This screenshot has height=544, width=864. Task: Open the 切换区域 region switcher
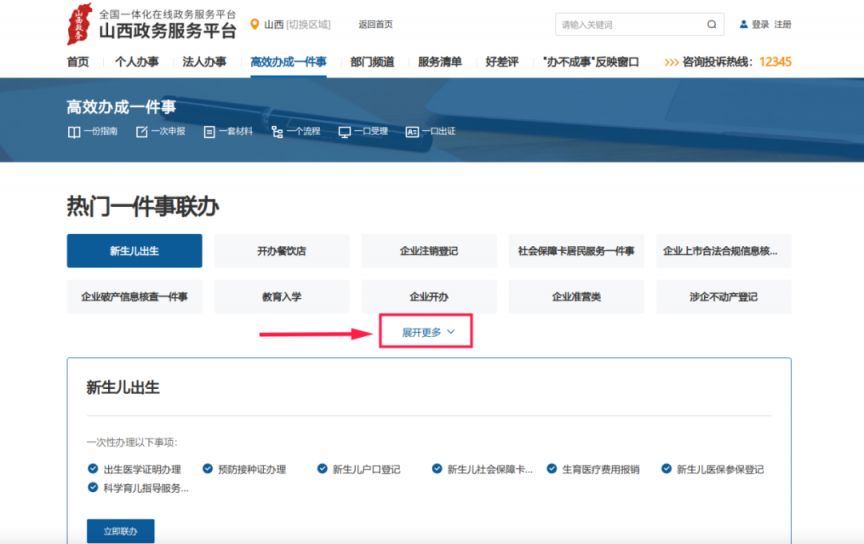[308, 24]
